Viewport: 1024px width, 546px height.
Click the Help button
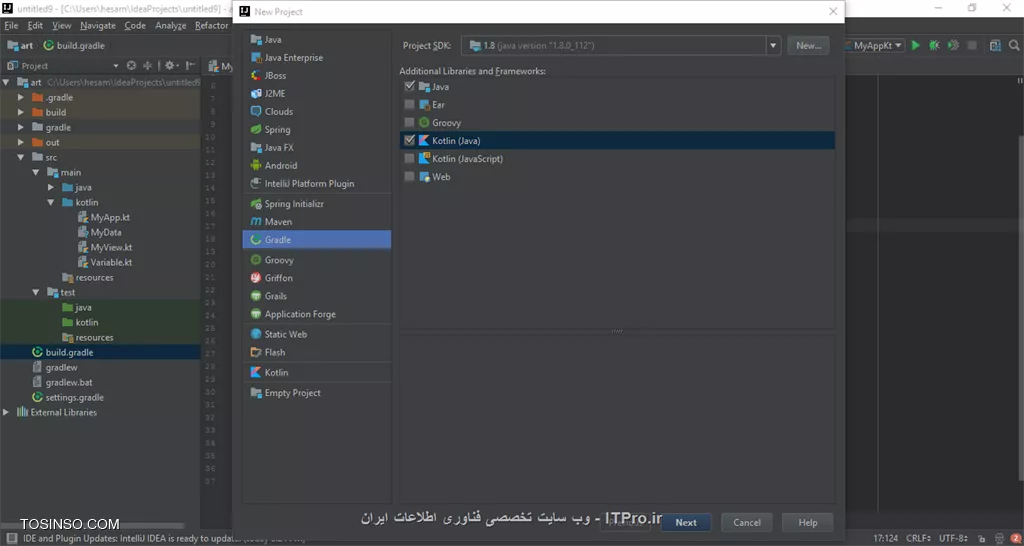[x=808, y=522]
